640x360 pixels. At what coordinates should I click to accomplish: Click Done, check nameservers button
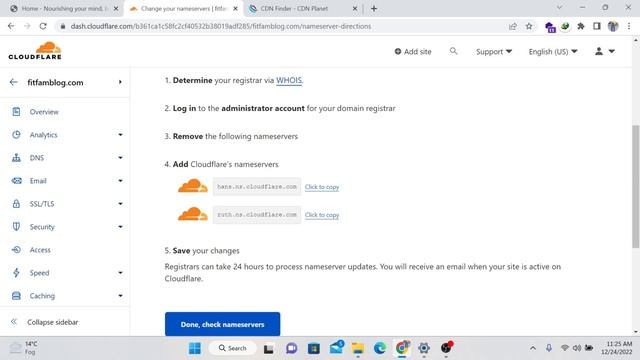pyautogui.click(x=222, y=324)
